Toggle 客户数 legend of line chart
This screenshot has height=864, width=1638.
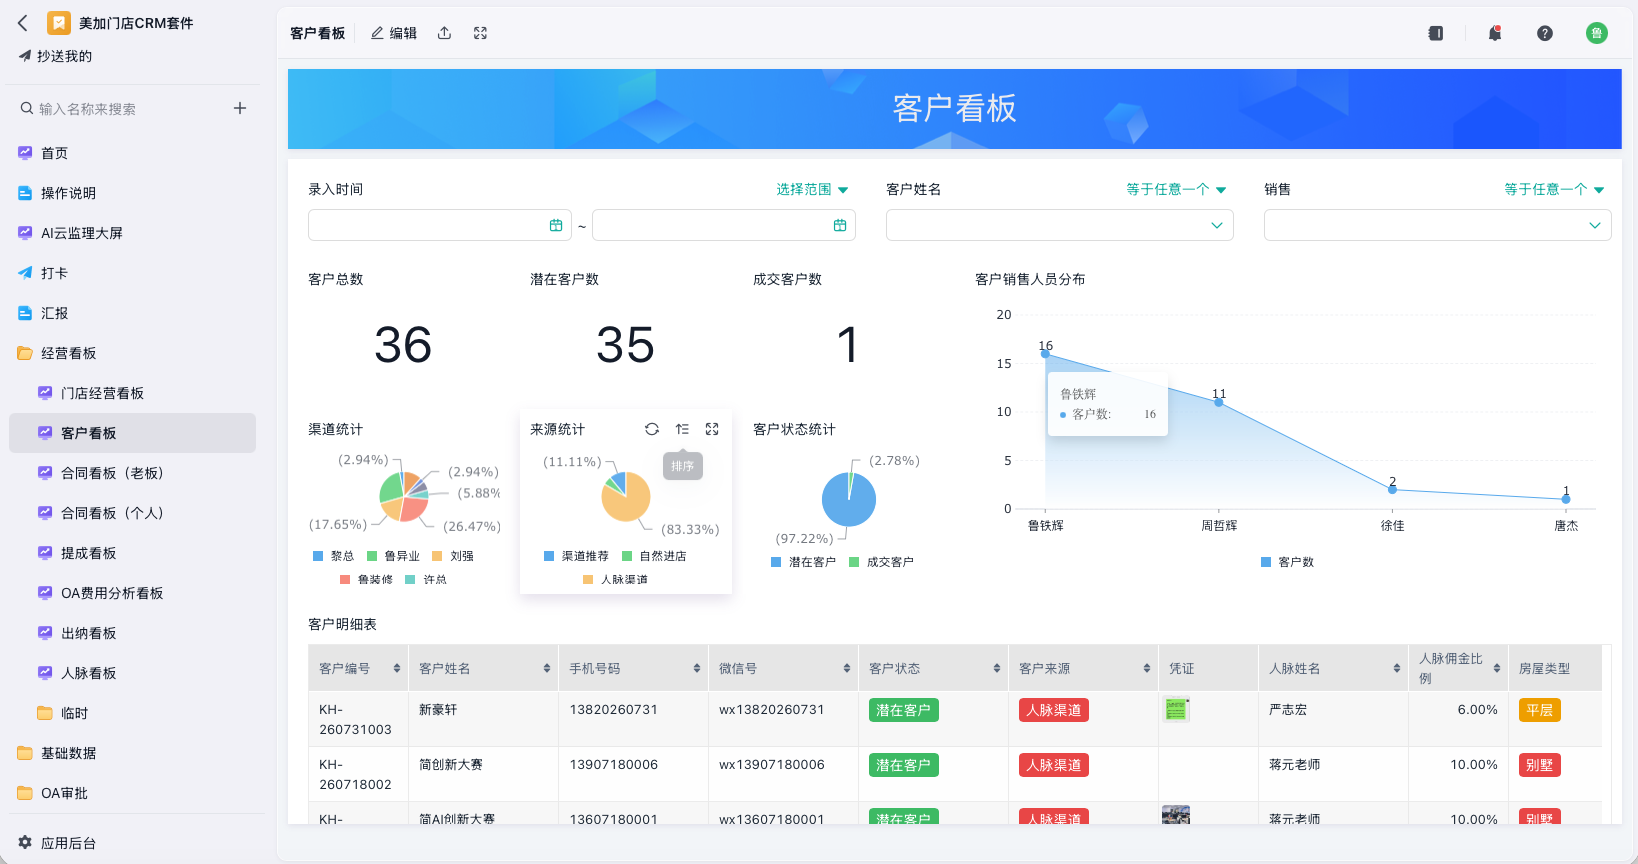1288,562
